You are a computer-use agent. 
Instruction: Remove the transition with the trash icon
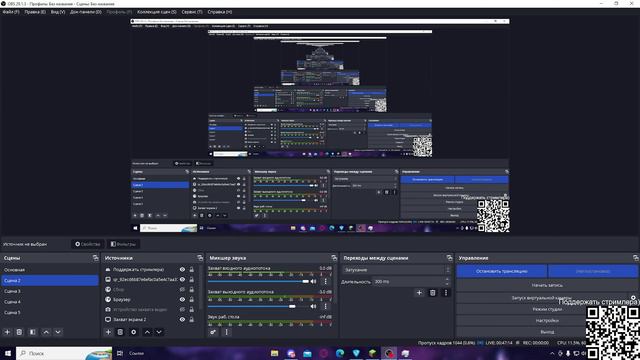coord(433,293)
